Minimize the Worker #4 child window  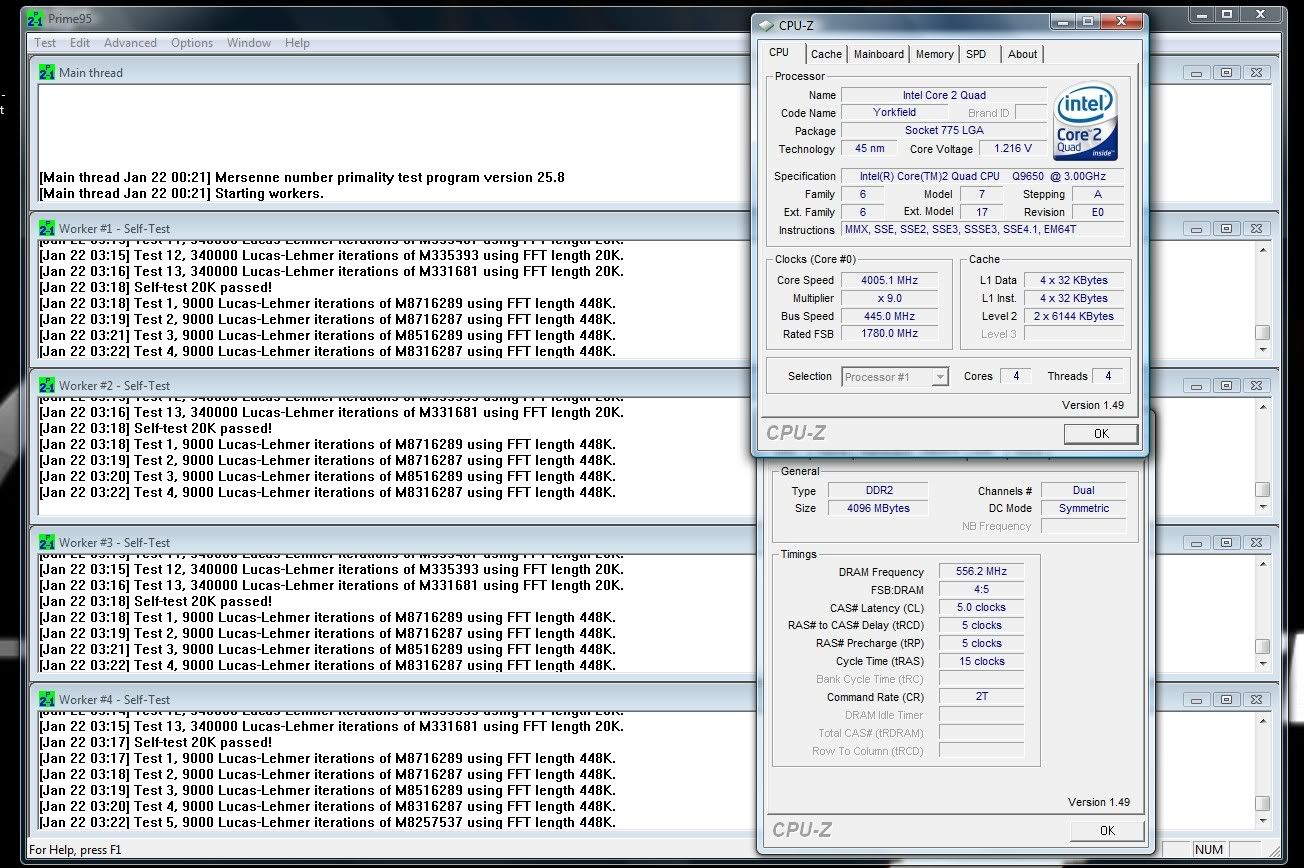point(1198,699)
